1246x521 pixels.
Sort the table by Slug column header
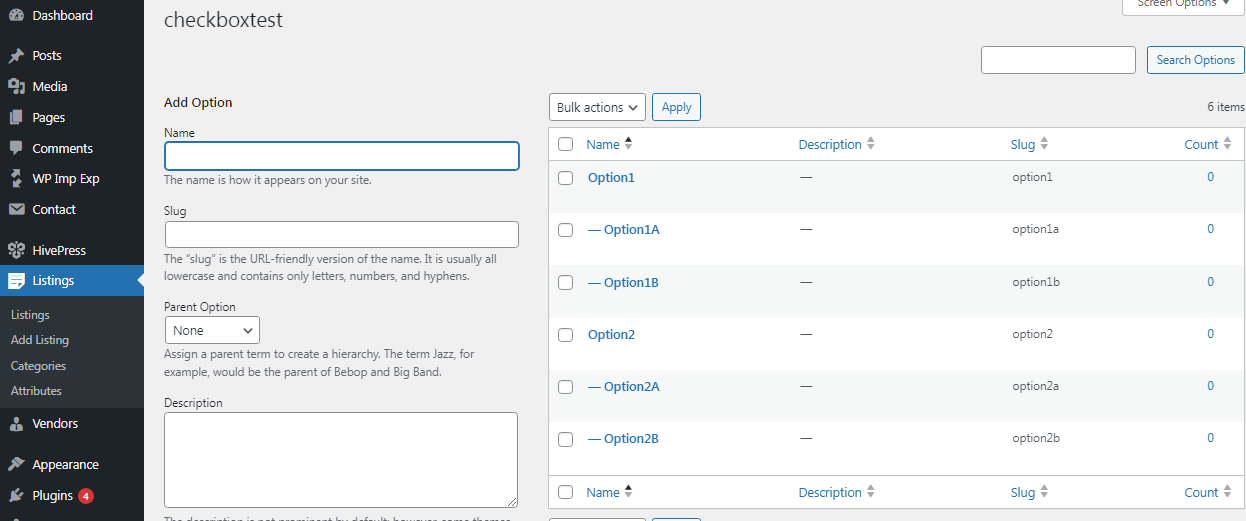coord(1023,144)
